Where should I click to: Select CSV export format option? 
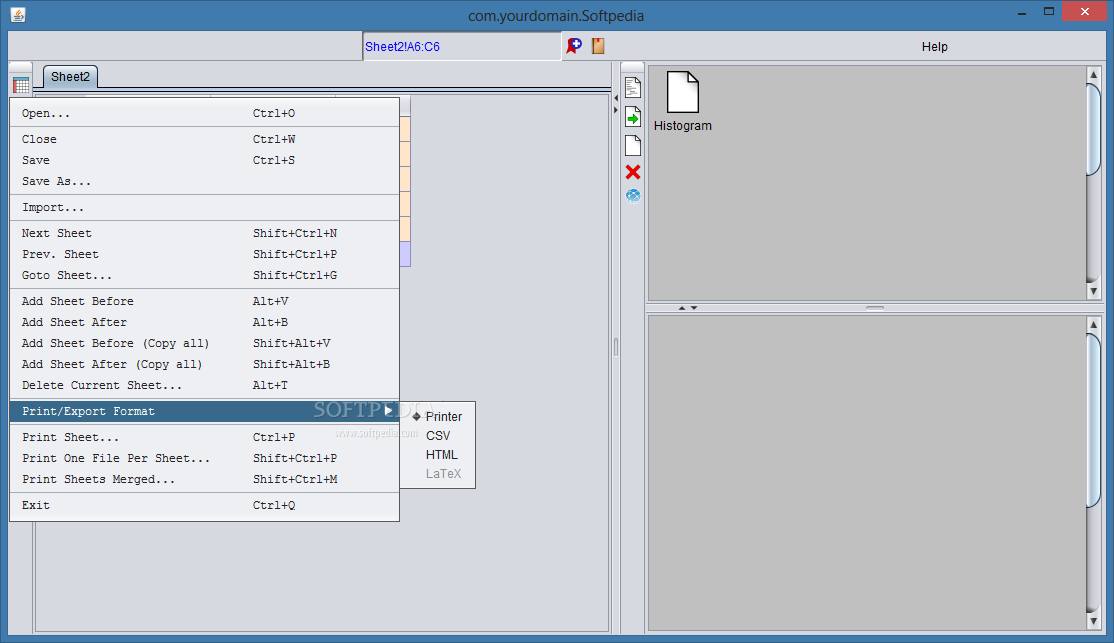[x=438, y=436]
